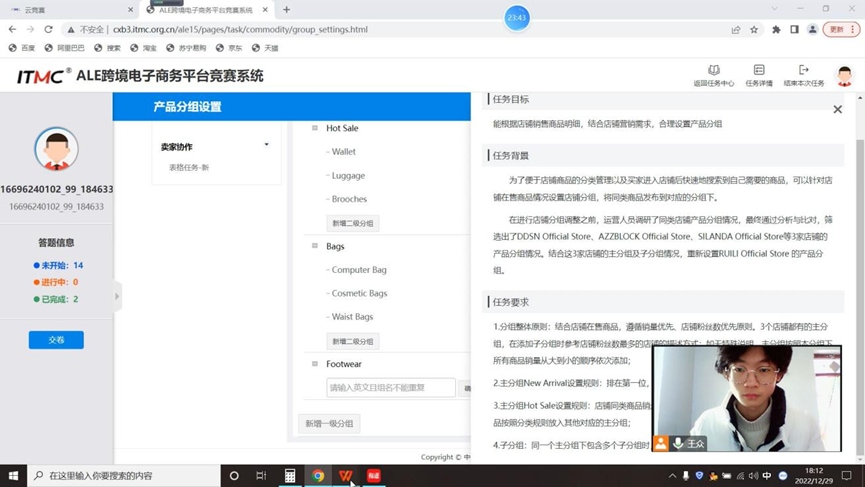Open the browser extensions puzzle icon
865x487 pixels.
click(776, 30)
